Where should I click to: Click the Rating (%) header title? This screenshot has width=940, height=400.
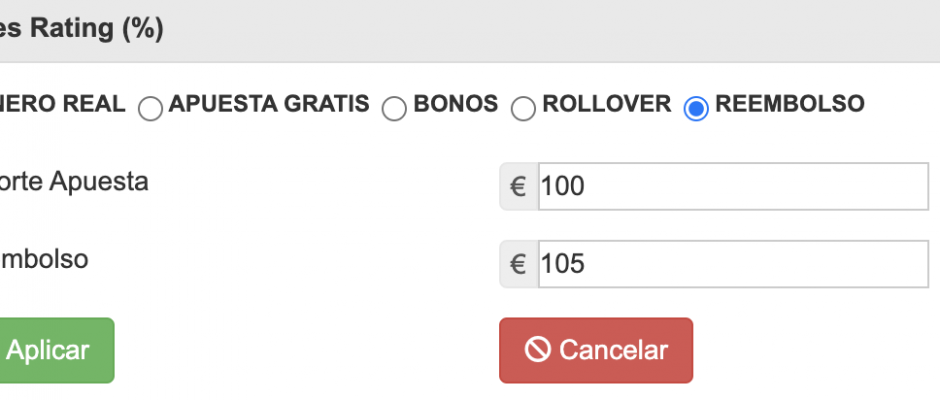[82, 29]
